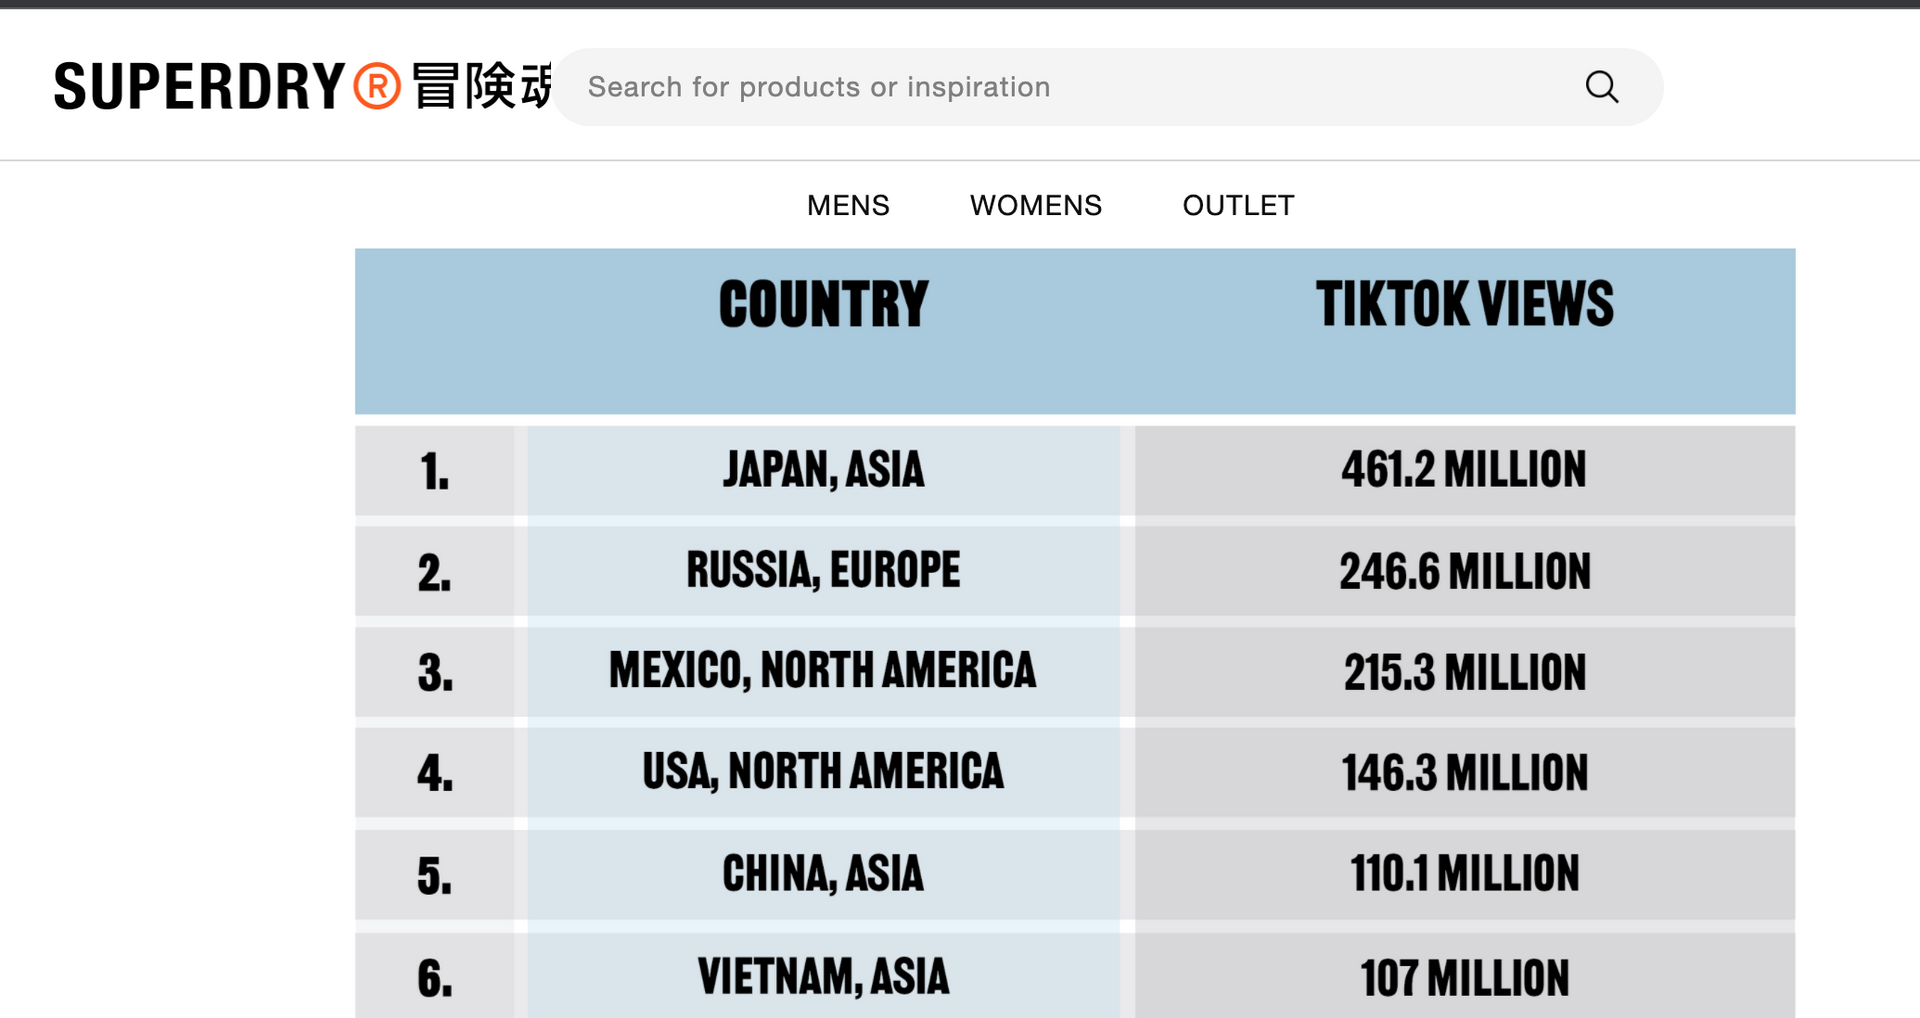The image size is (1920, 1018).
Task: Open the OUTLET navigation menu
Action: coord(1238,205)
